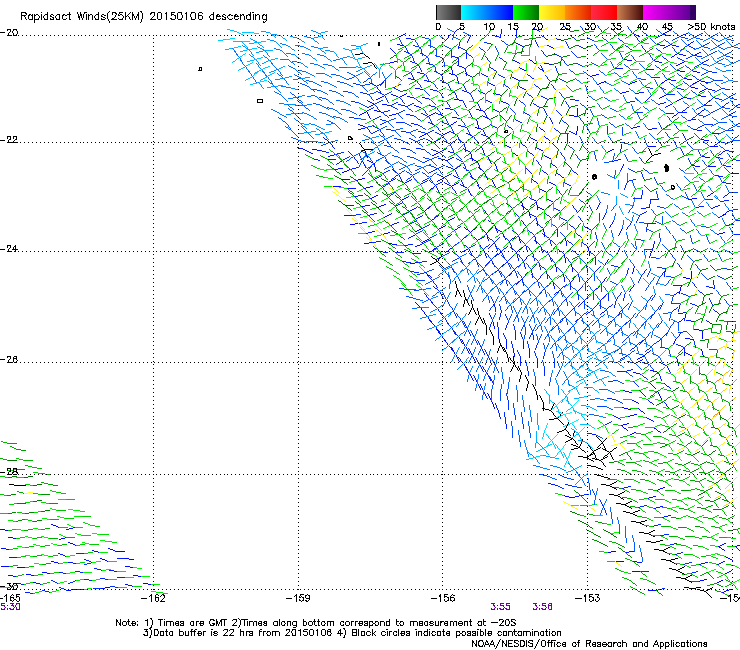740x650 pixels.
Task: Click the -26 latitude label
Action: (x=9, y=360)
